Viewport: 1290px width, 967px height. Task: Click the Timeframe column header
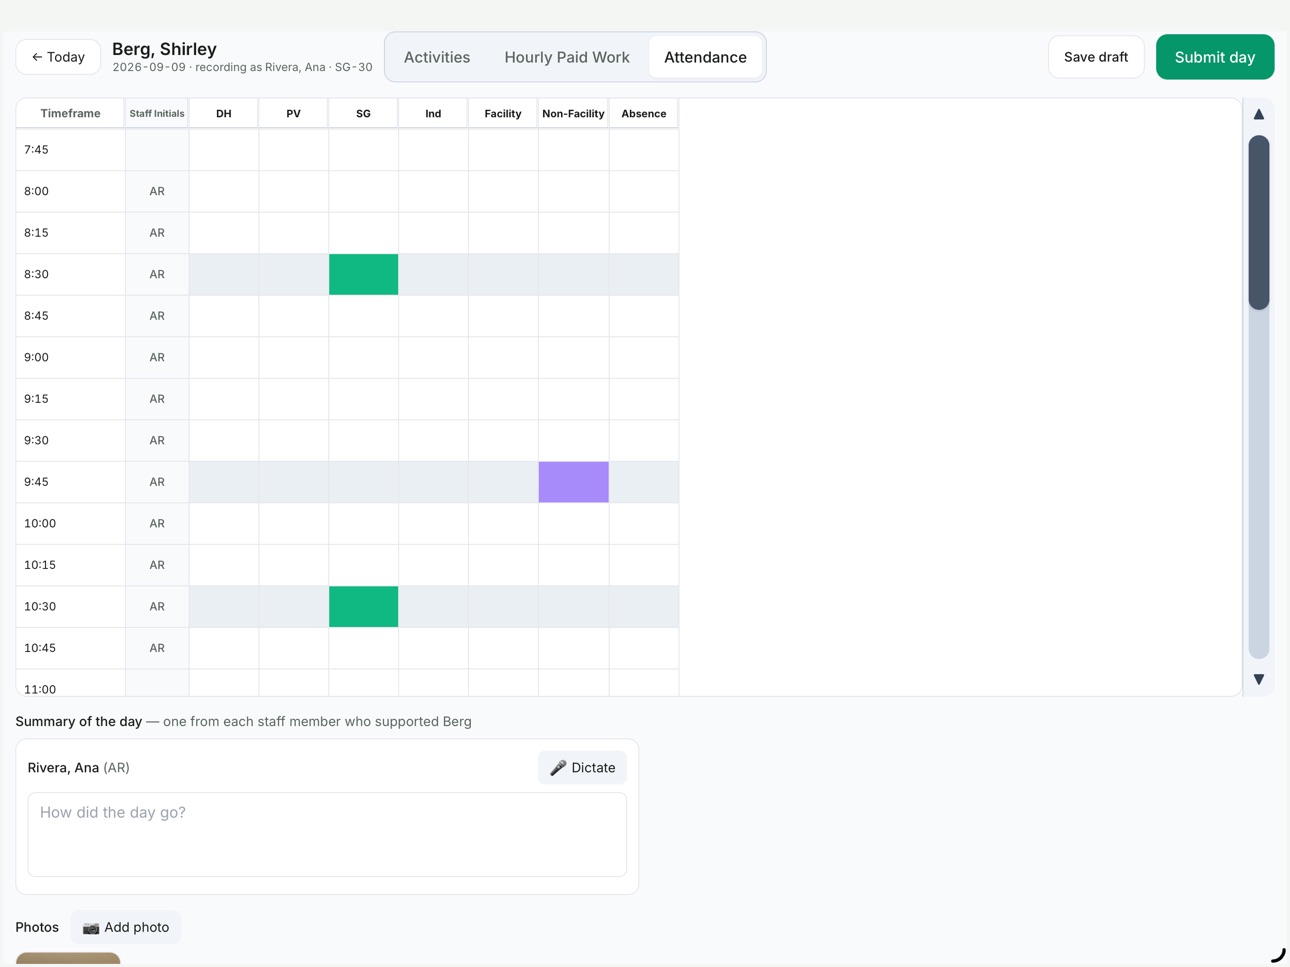pyautogui.click(x=70, y=114)
